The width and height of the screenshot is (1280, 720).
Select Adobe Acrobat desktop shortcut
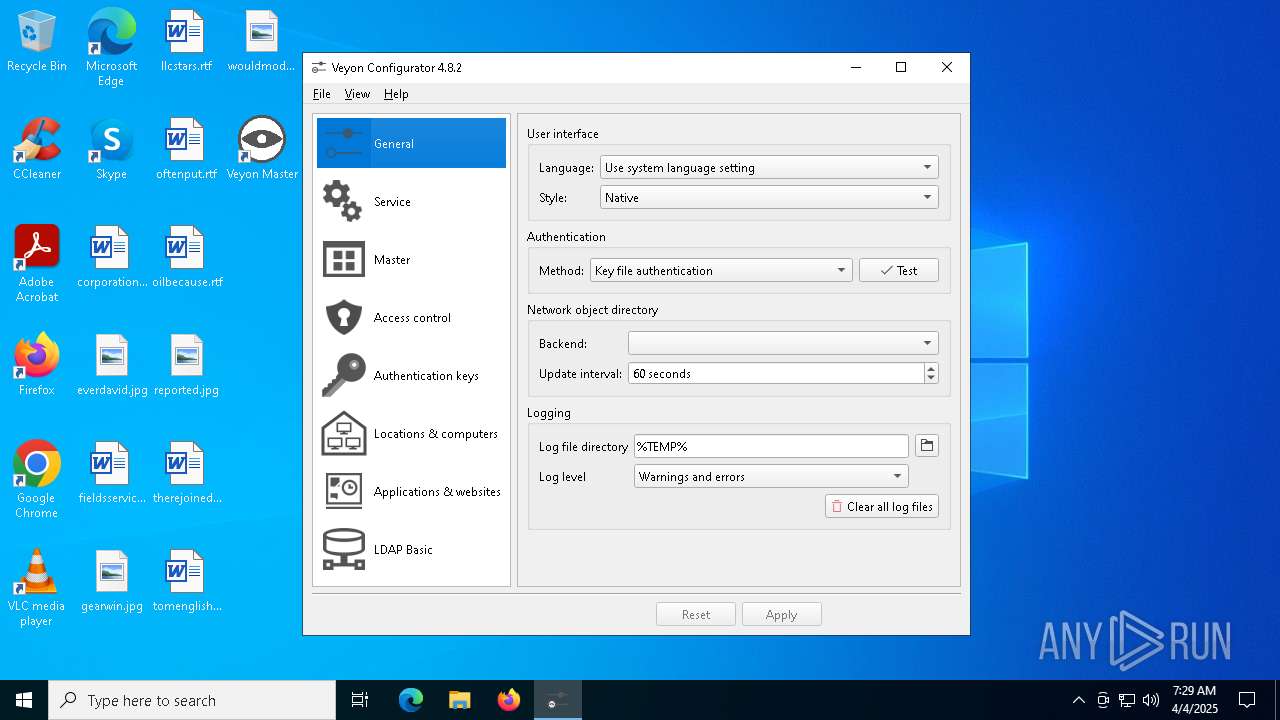tap(37, 264)
